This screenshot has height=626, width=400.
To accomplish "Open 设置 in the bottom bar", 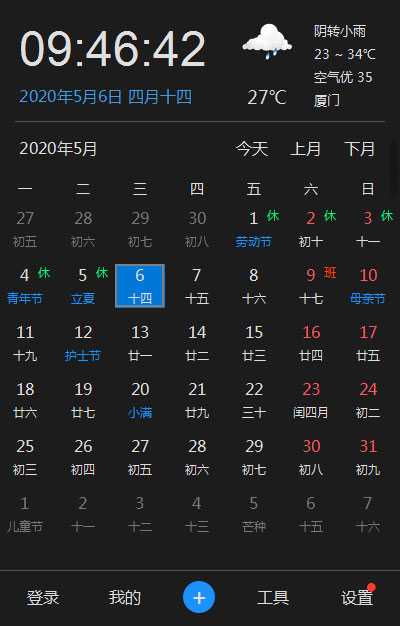I will (357, 598).
